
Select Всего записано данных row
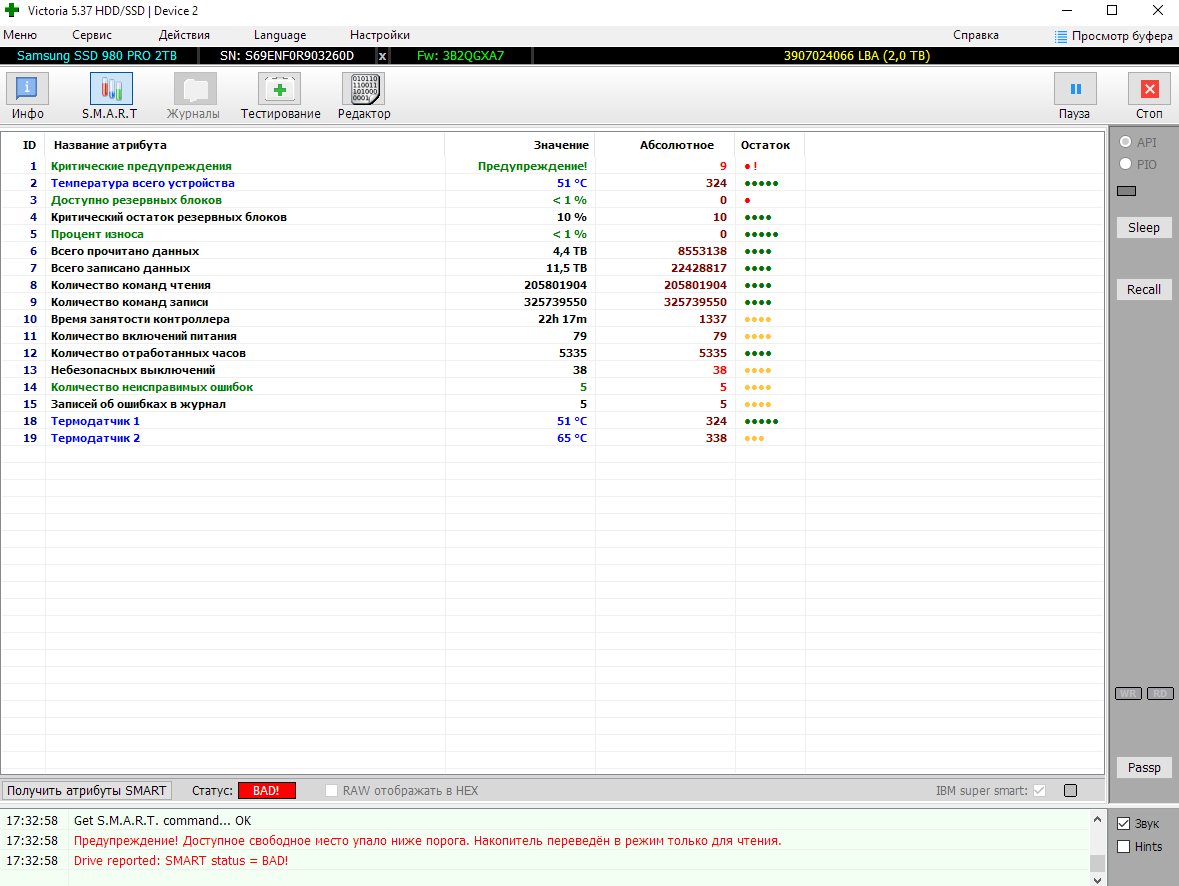tap(553, 269)
